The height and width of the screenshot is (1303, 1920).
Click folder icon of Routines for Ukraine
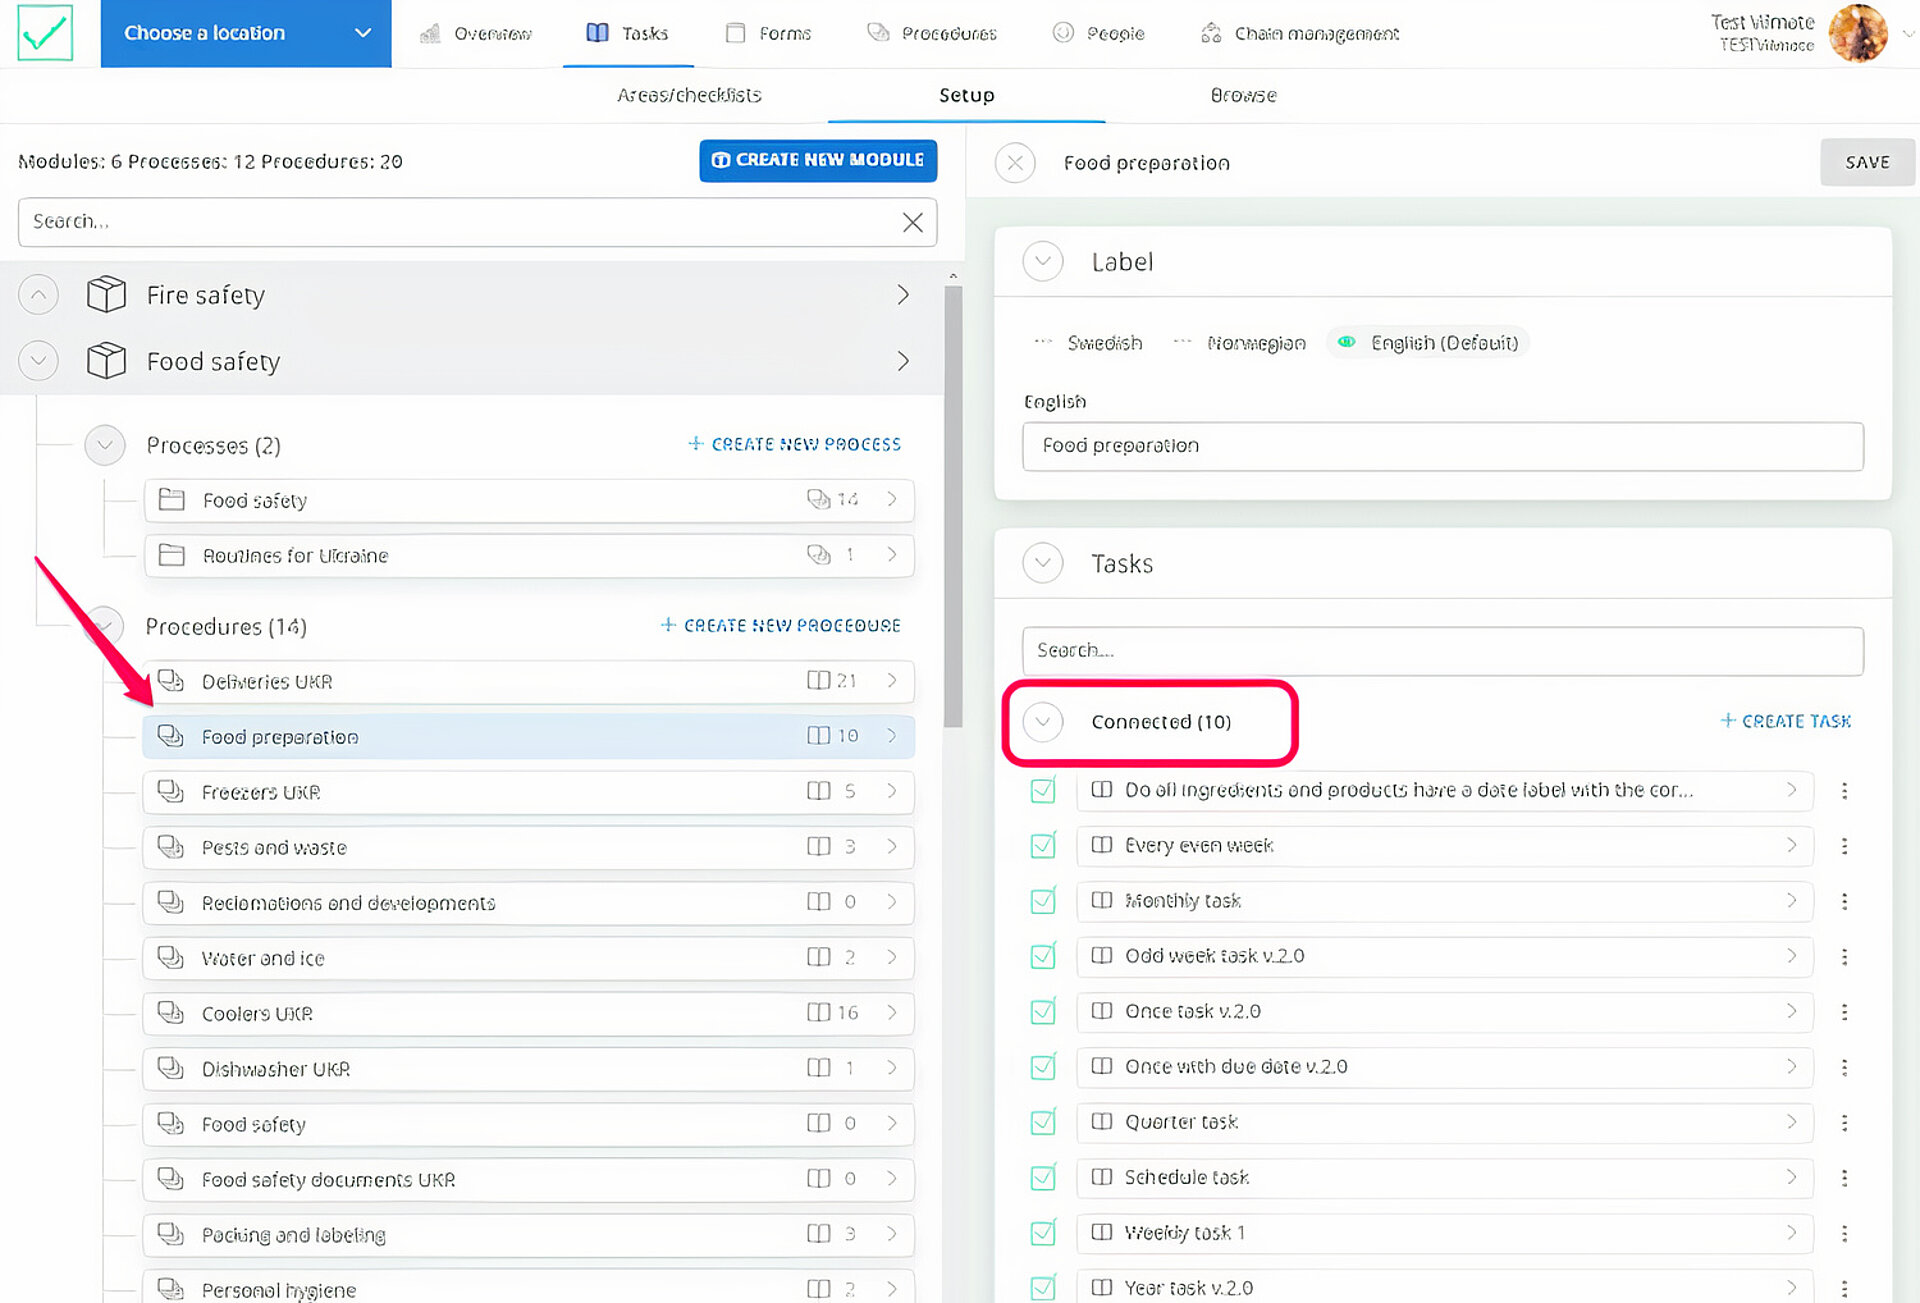[x=172, y=555]
